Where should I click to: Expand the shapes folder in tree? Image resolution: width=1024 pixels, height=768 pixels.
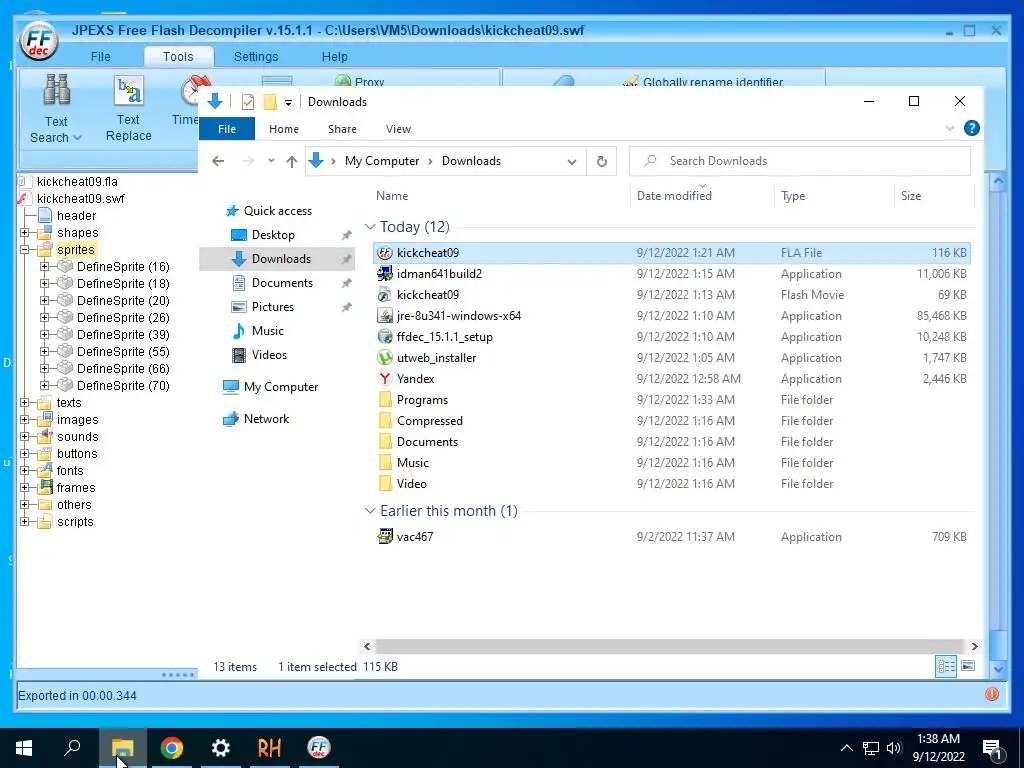pos(25,232)
